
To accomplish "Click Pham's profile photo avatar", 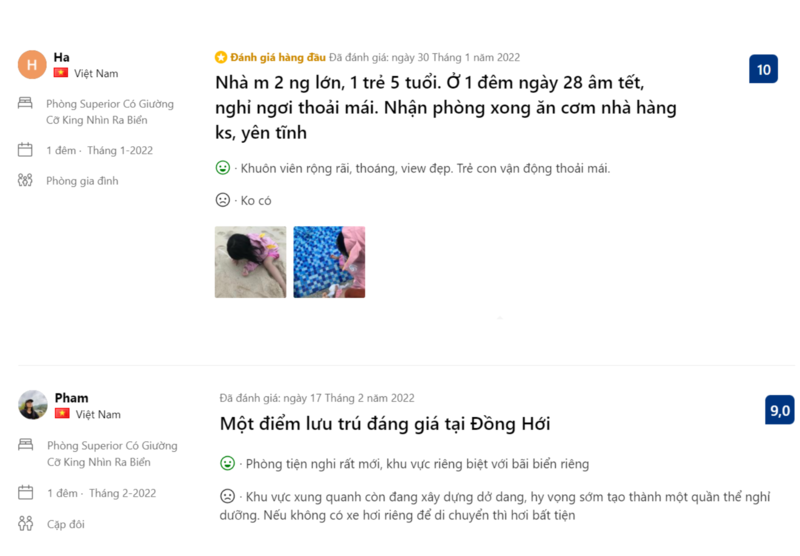I will click(x=32, y=405).
